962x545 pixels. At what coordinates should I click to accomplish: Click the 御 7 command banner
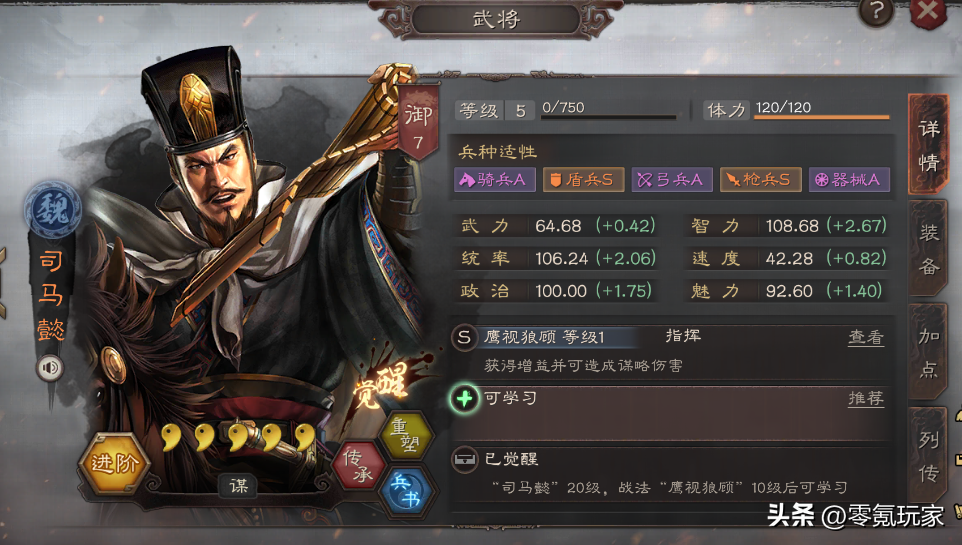click(x=418, y=125)
